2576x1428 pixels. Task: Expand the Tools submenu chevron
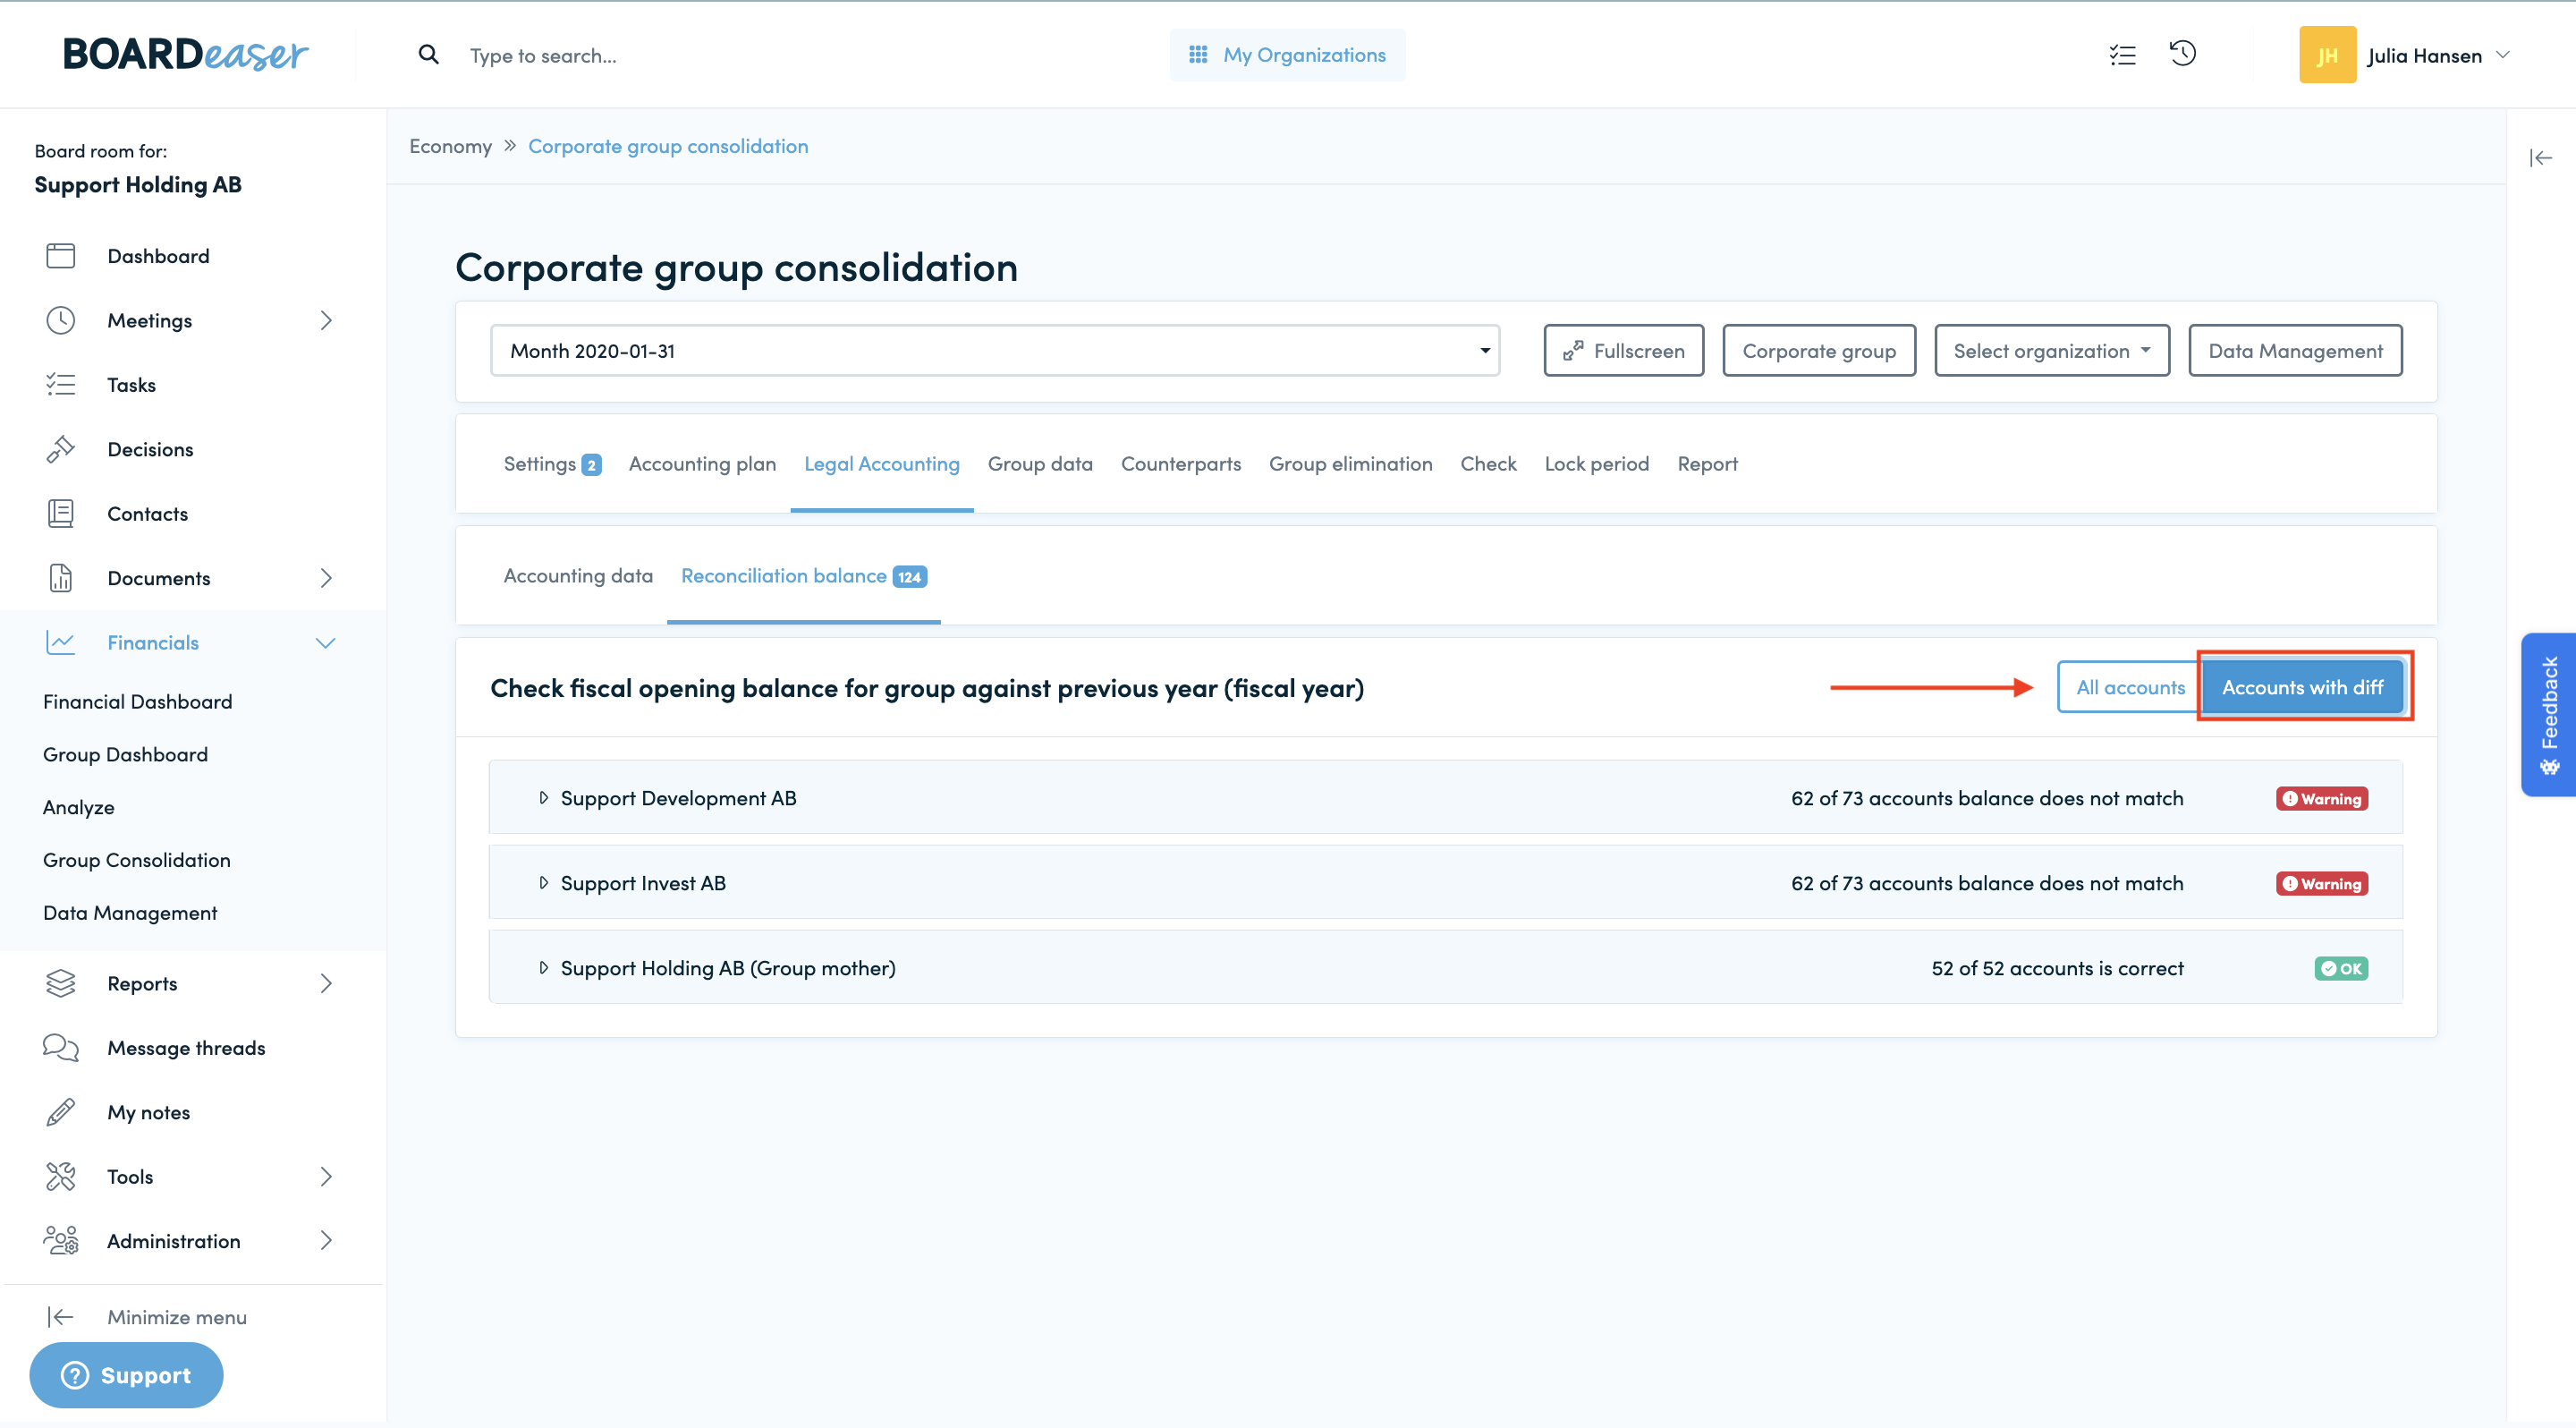[326, 1176]
